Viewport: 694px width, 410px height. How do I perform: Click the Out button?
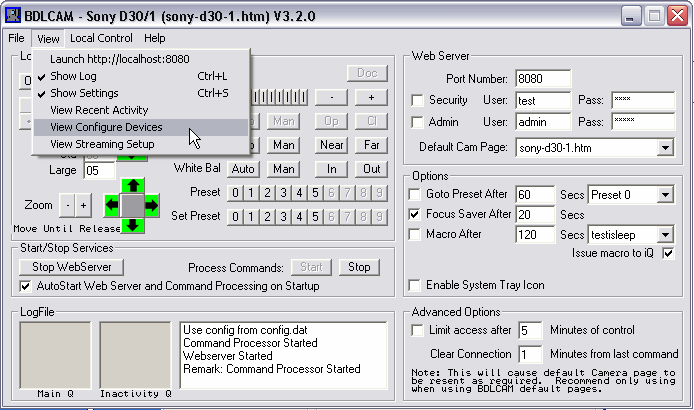click(371, 169)
